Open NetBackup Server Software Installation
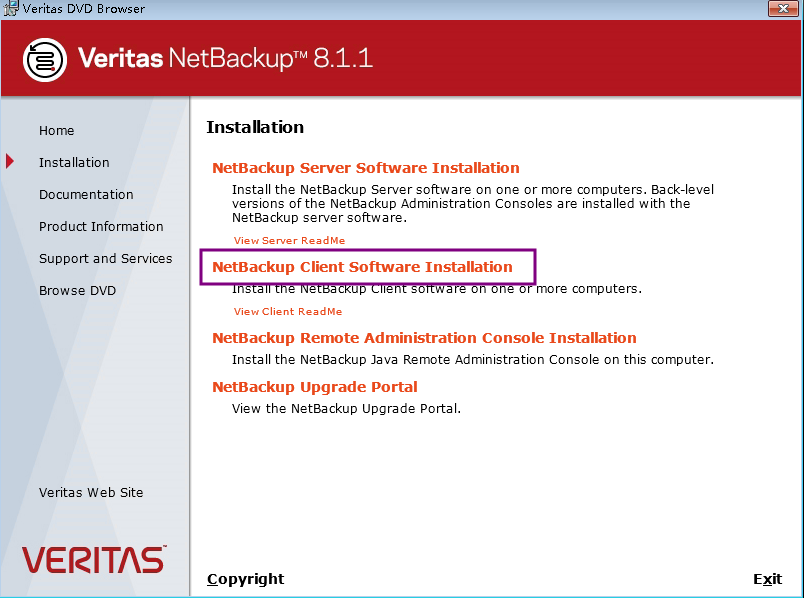 [365, 167]
